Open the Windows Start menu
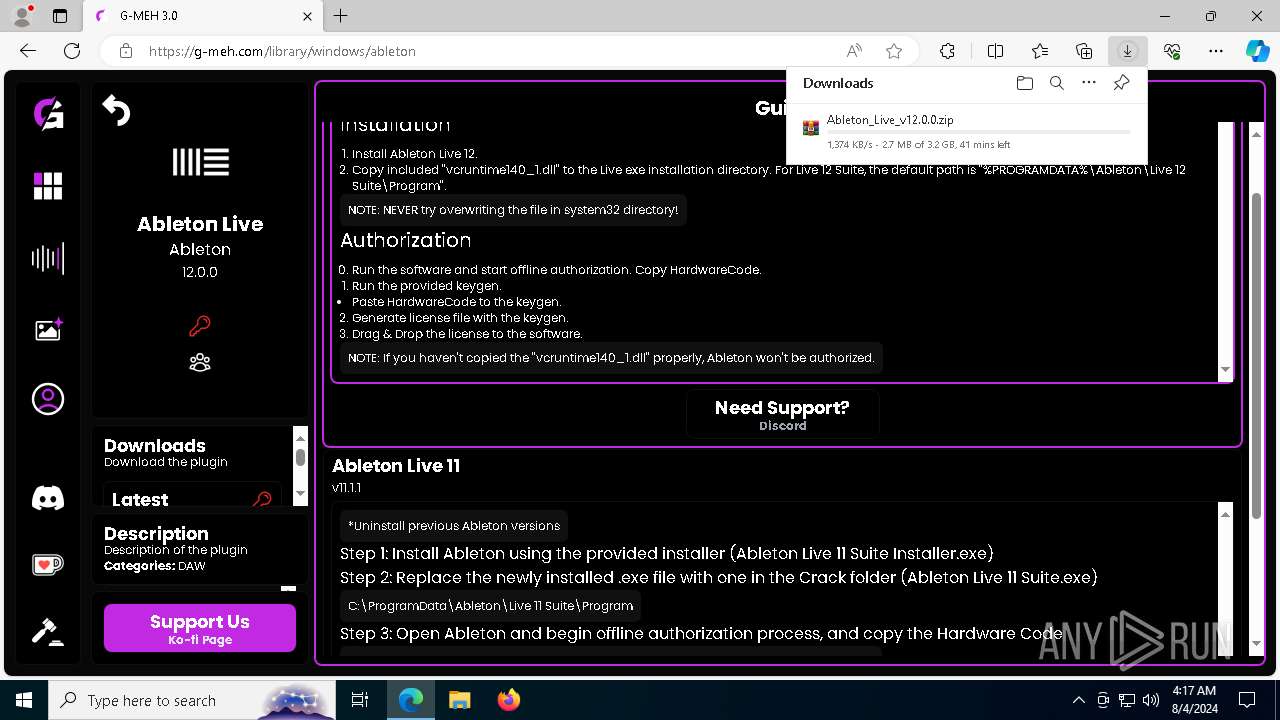The width and height of the screenshot is (1280, 720). (x=24, y=700)
